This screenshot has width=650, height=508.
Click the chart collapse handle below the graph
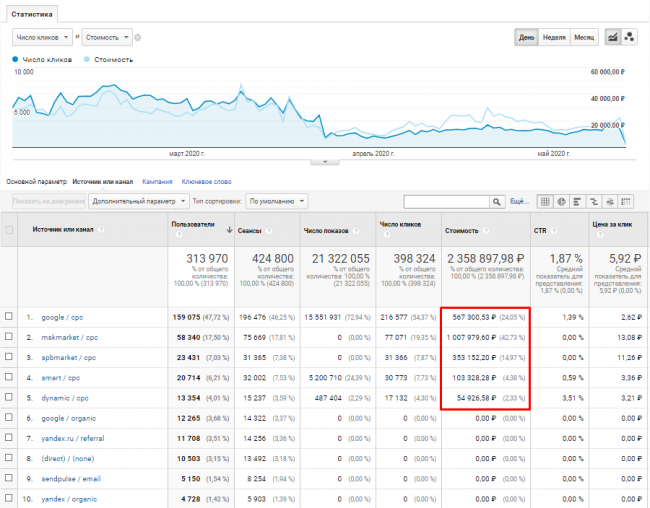point(325,160)
